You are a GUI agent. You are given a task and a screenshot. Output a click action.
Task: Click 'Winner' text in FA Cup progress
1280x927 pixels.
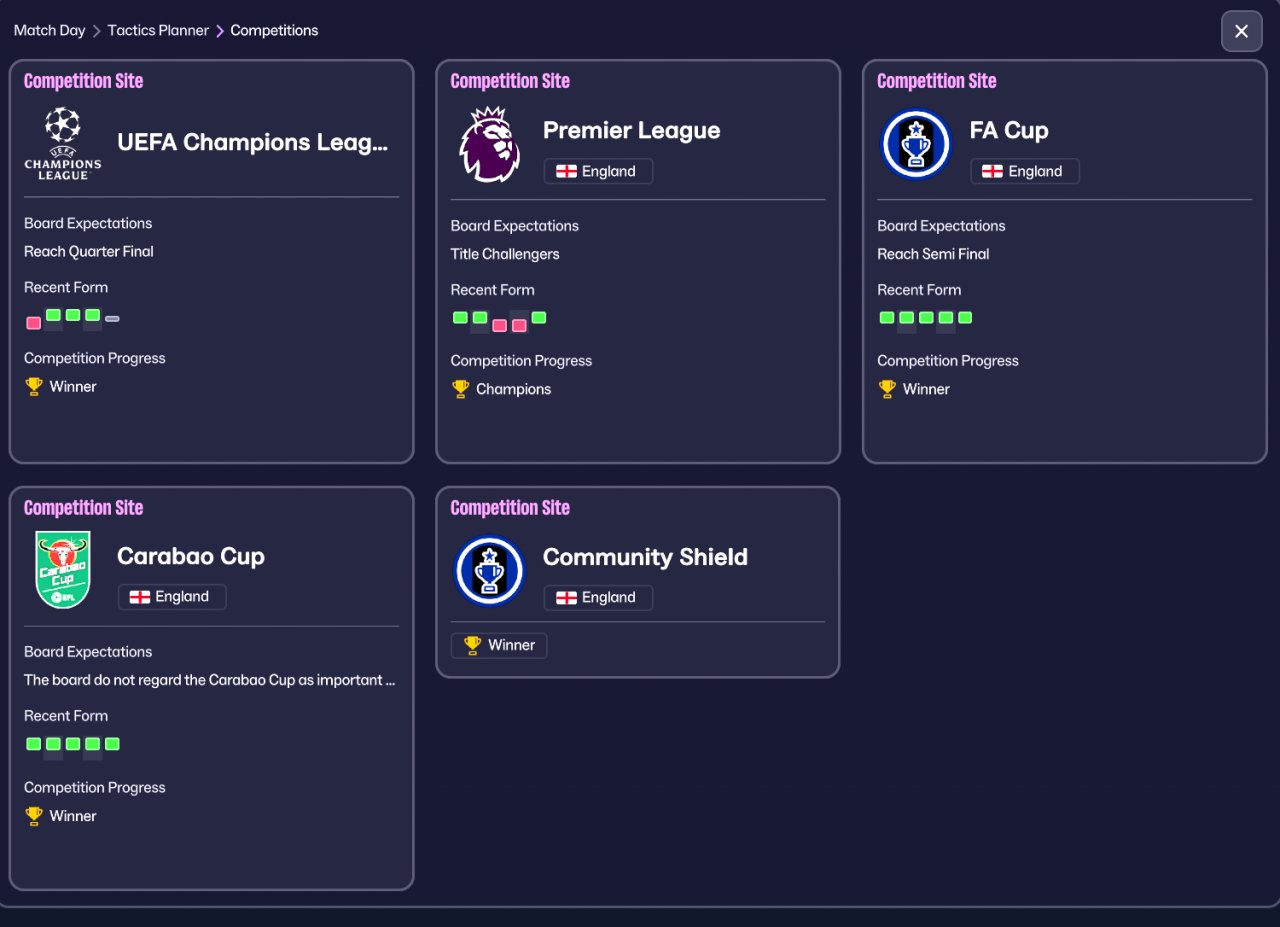(x=926, y=389)
